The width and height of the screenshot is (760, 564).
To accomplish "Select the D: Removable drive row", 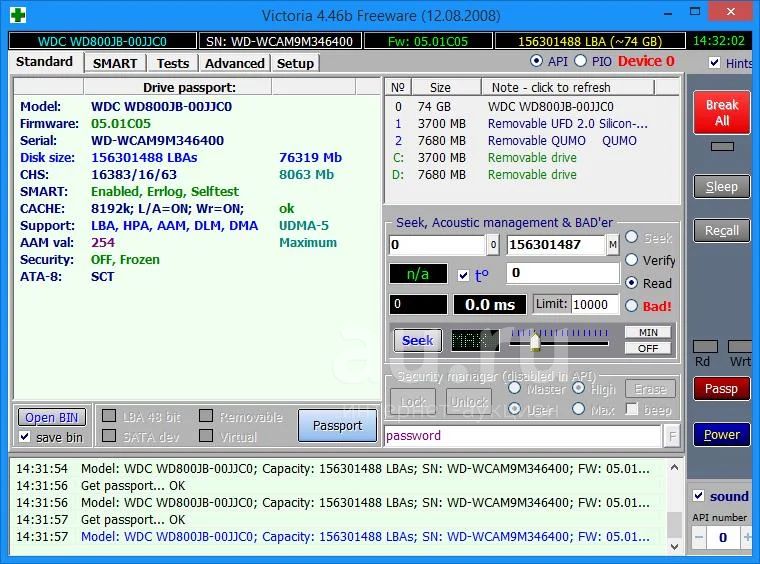I will 533,174.
